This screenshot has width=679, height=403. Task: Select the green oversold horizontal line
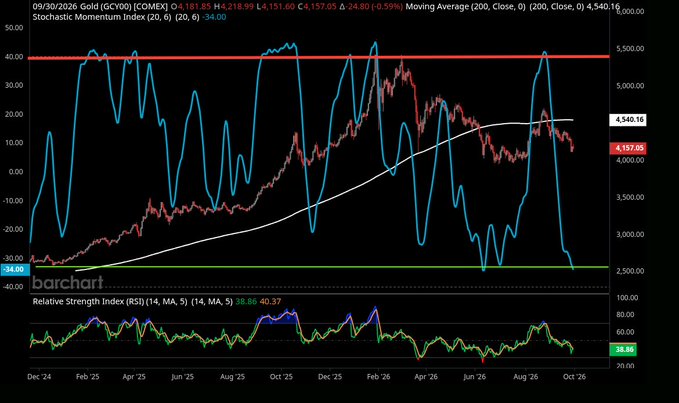[321, 267]
